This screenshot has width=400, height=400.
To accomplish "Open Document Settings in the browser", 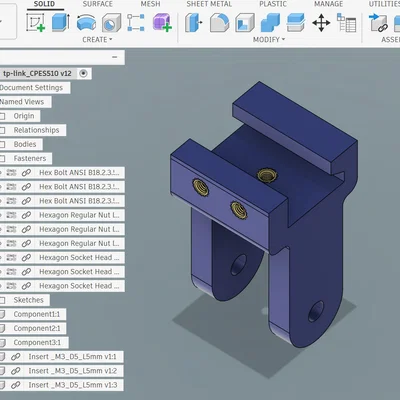I will point(31,88).
